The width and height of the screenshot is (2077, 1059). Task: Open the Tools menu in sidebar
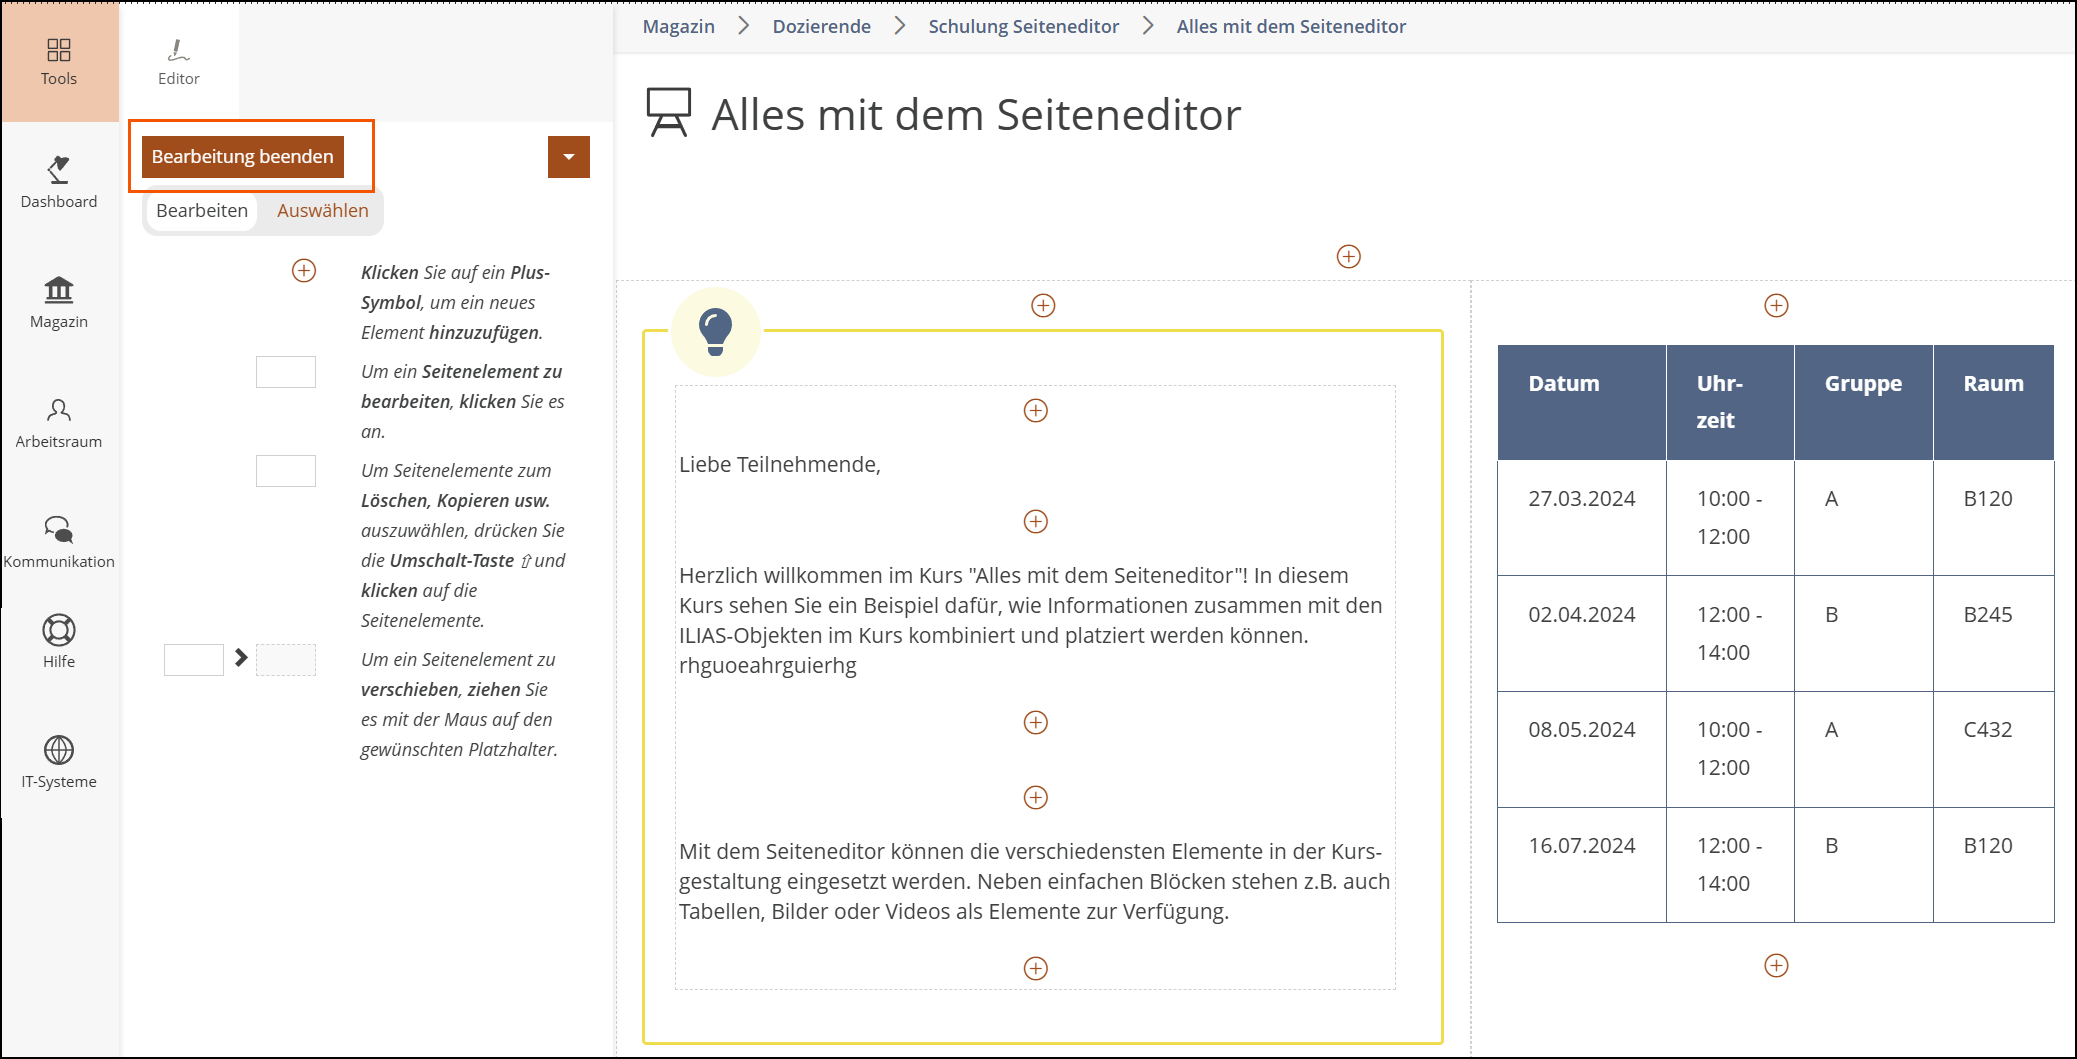coord(59,61)
